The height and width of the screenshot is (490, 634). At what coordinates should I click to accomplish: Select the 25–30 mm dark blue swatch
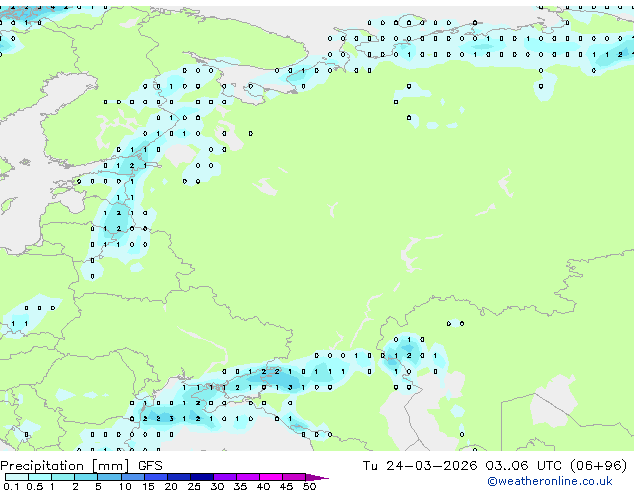click(202, 477)
